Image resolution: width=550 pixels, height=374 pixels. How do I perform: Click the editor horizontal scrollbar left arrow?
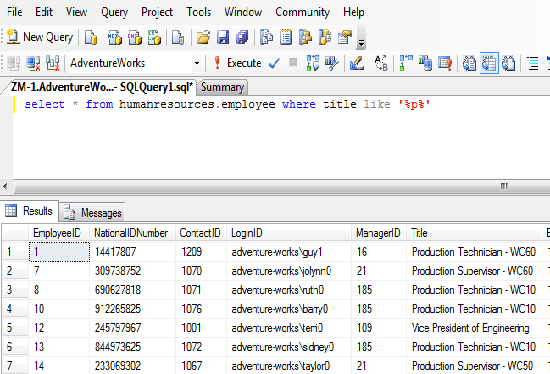[5, 186]
